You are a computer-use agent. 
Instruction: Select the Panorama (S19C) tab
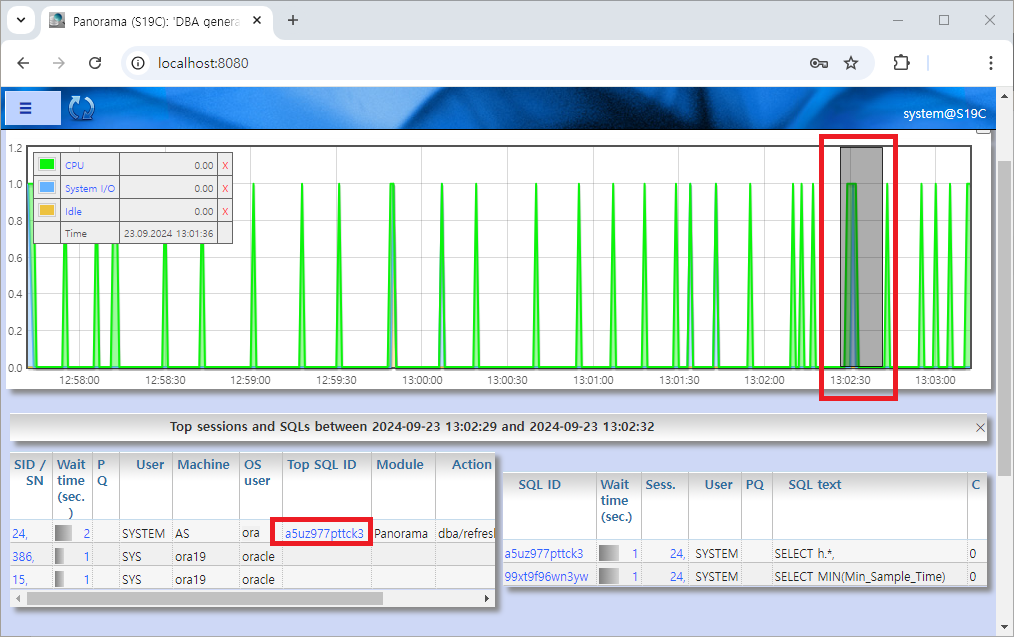[x=155, y=21]
